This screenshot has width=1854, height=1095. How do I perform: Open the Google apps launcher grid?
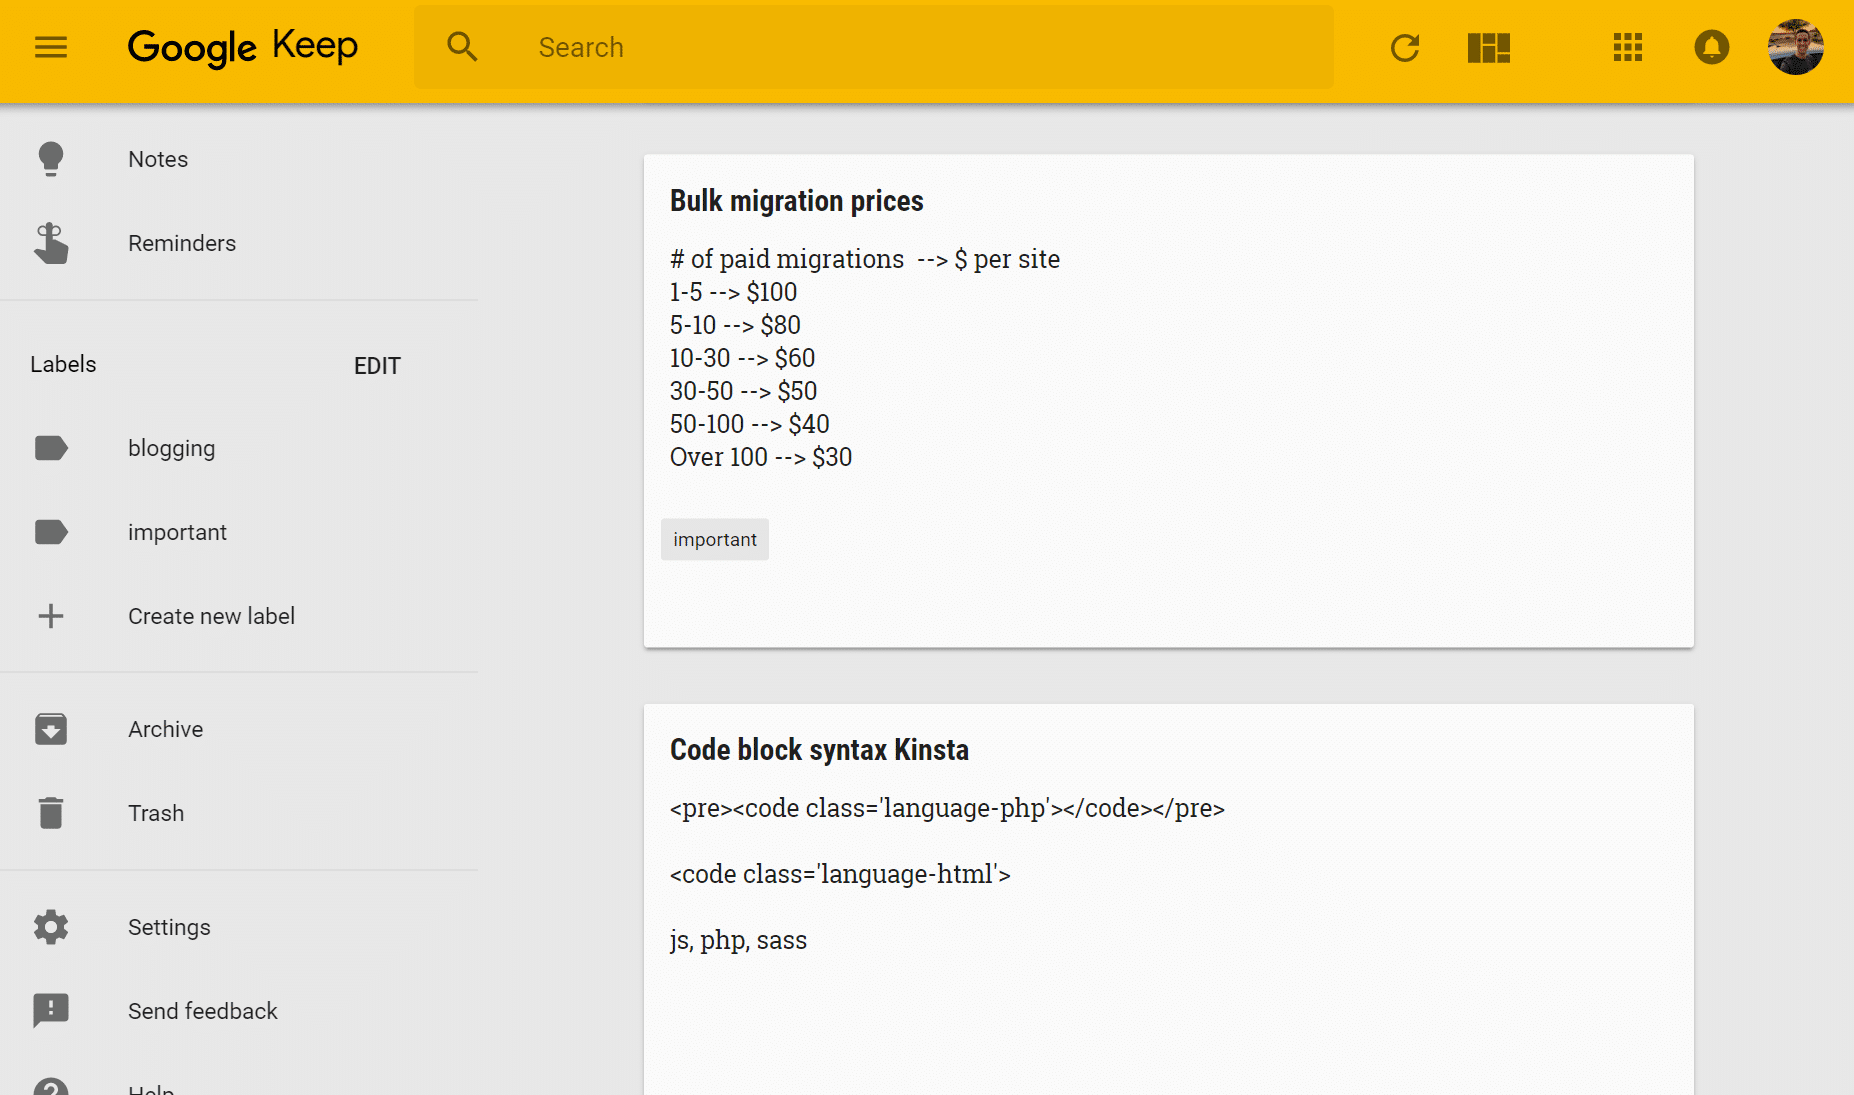[1627, 47]
